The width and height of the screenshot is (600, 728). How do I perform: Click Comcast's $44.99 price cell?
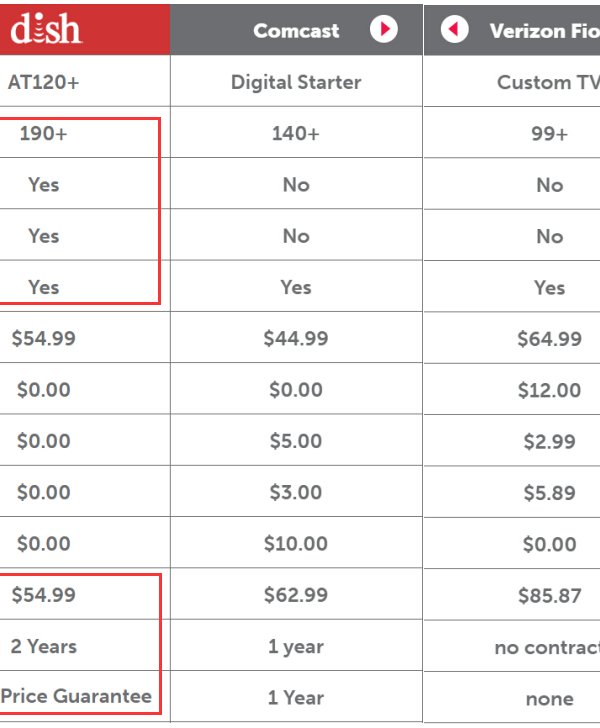[x=296, y=338]
